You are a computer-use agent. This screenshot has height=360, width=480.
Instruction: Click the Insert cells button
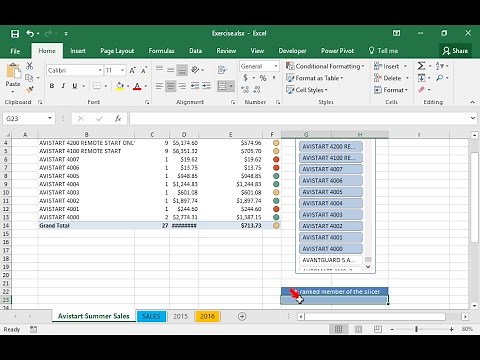(391, 66)
